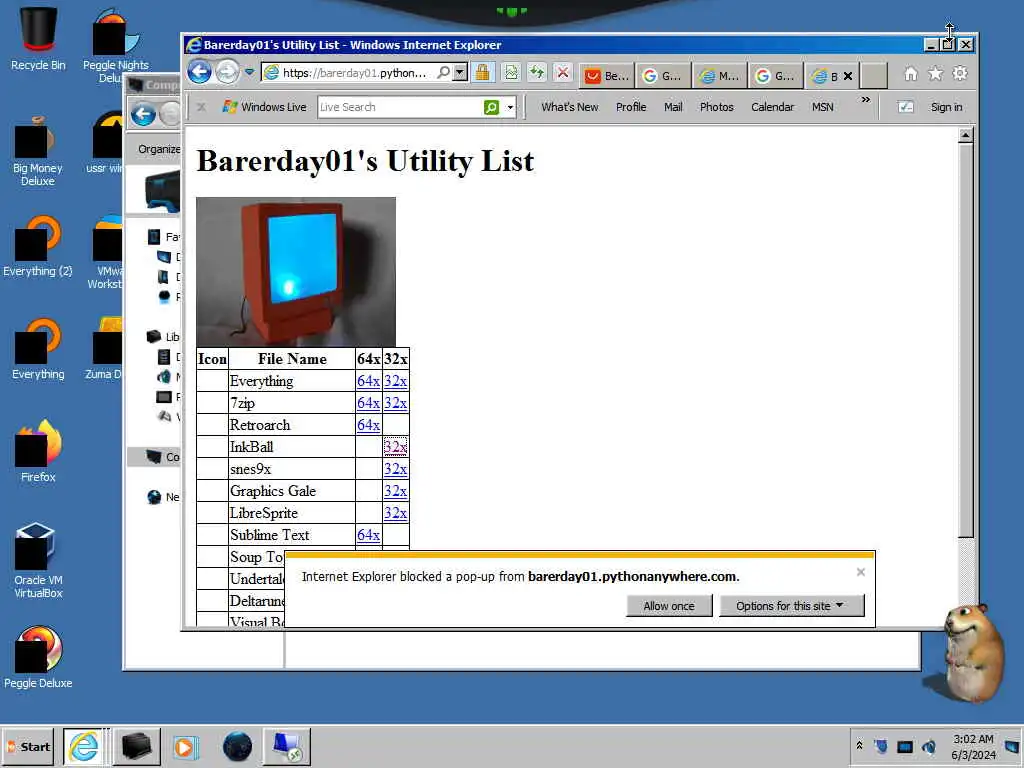1024x768 pixels.
Task: Close the Windows Live toolbar
Action: click(x=201, y=107)
